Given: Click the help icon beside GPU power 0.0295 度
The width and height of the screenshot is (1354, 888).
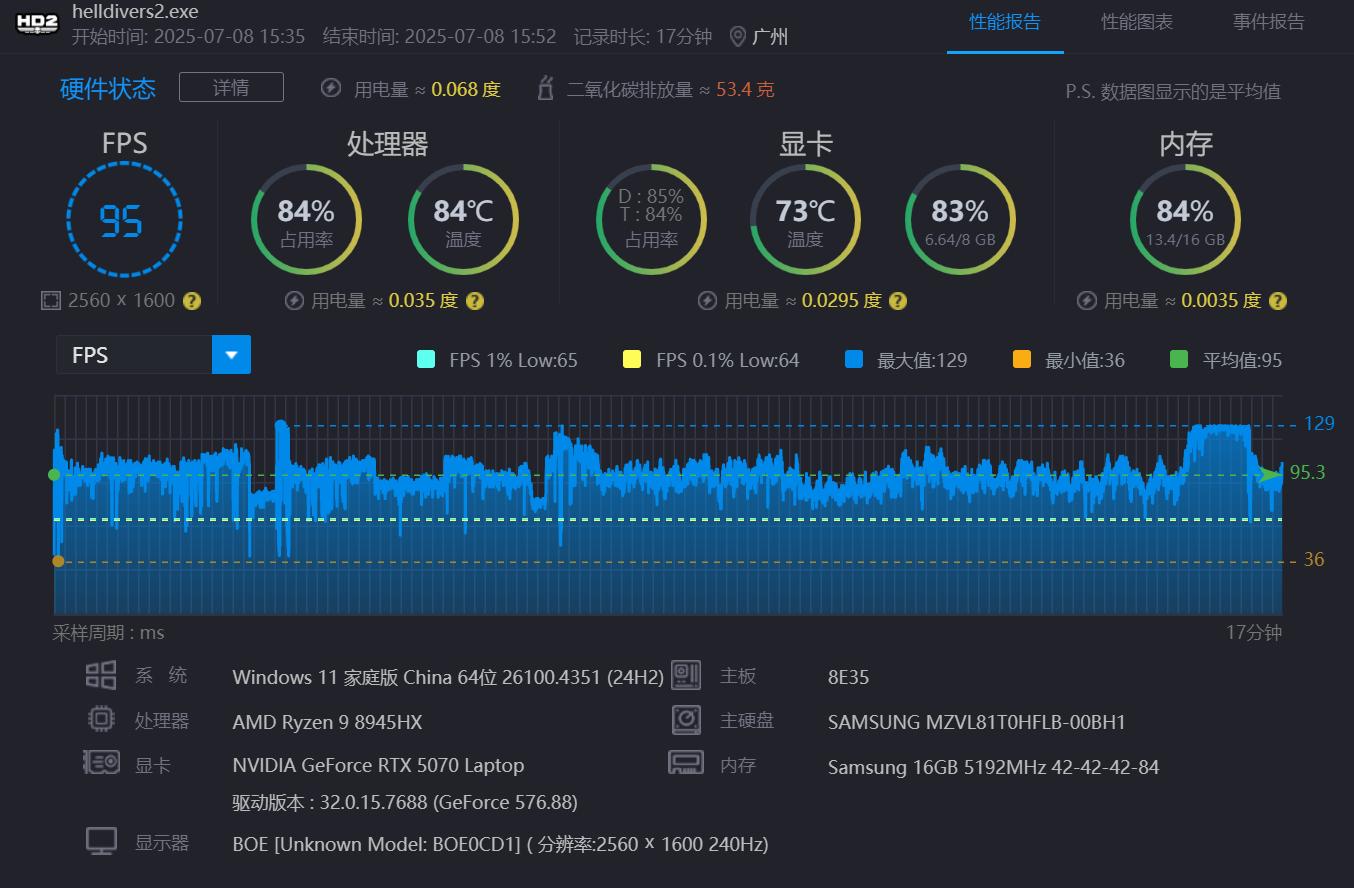Looking at the screenshot, I should (898, 301).
